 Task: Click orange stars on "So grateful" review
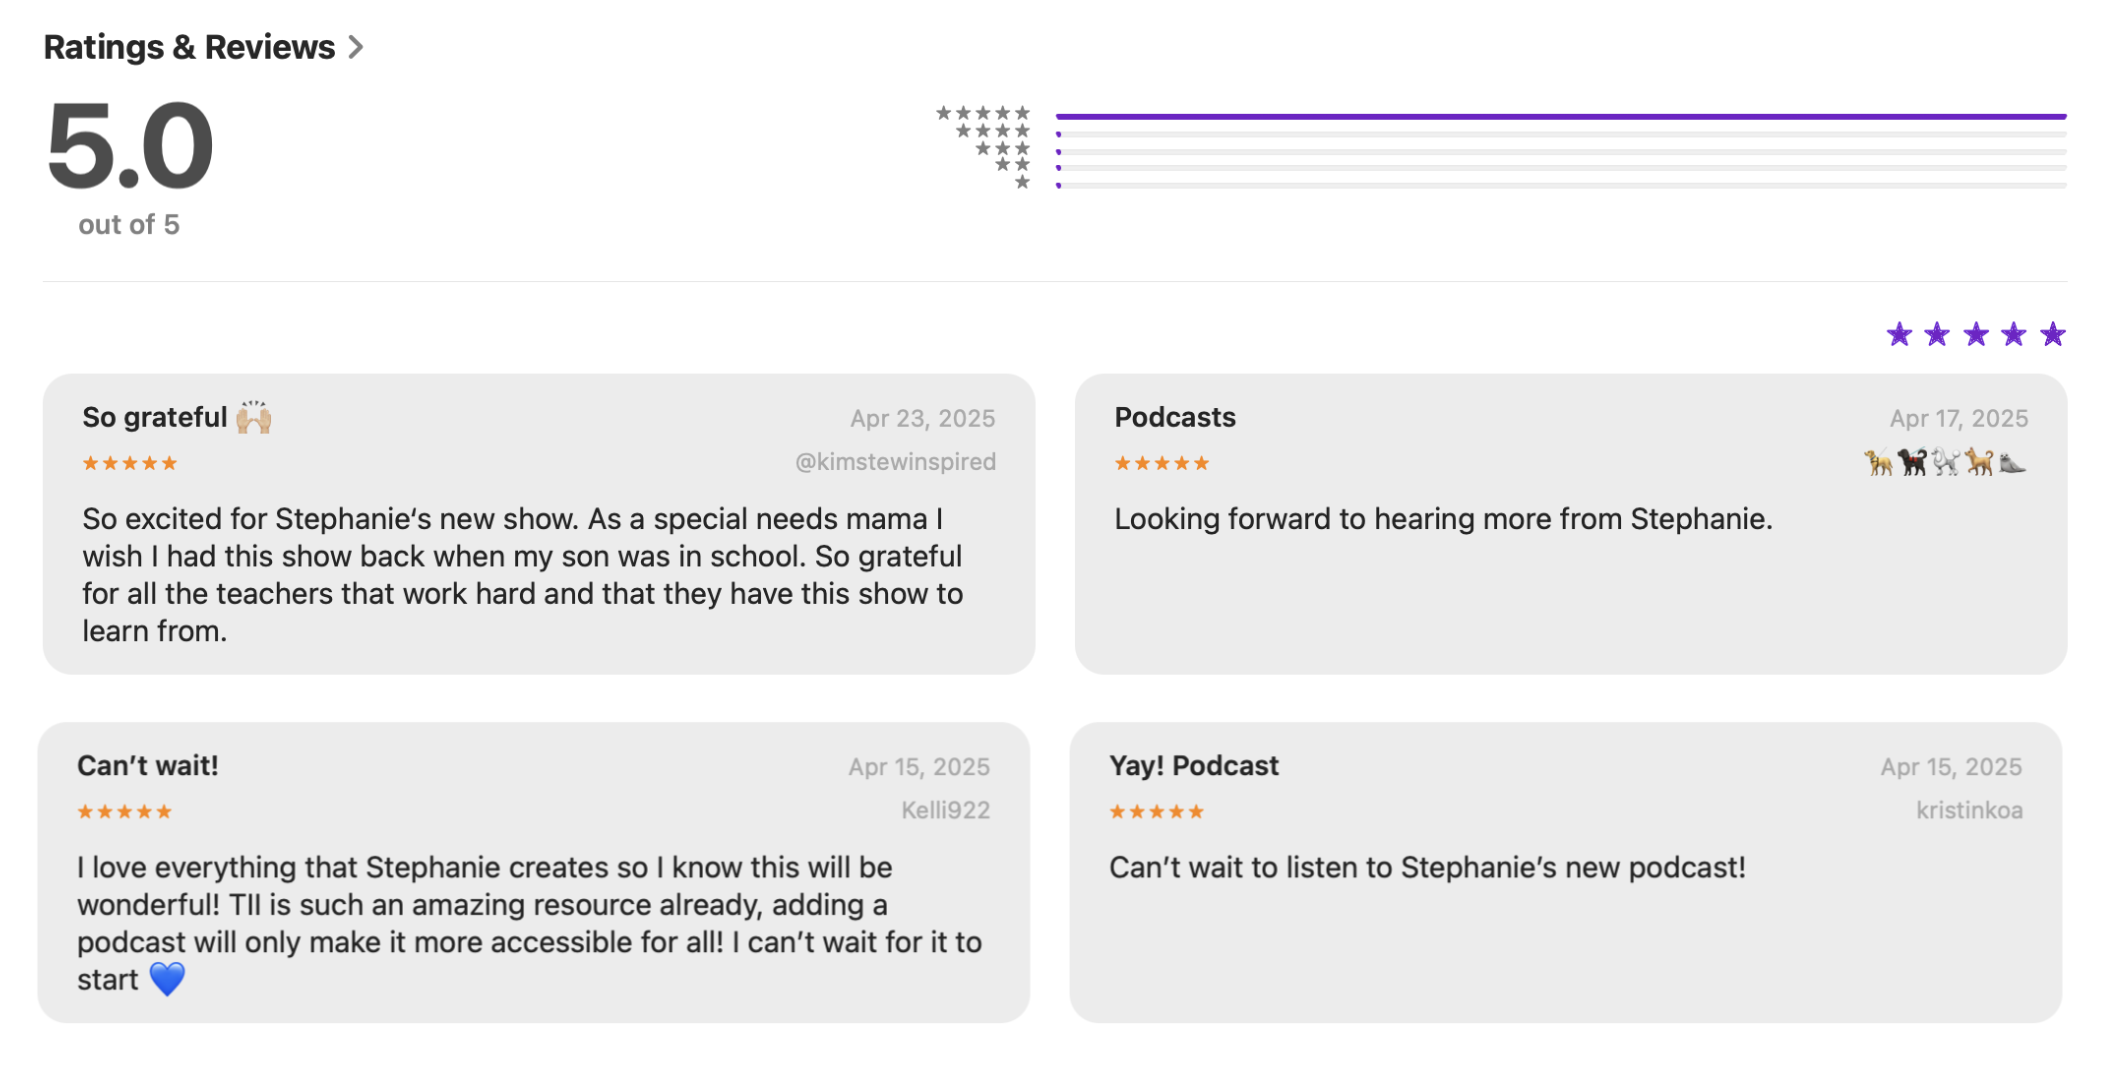130,463
